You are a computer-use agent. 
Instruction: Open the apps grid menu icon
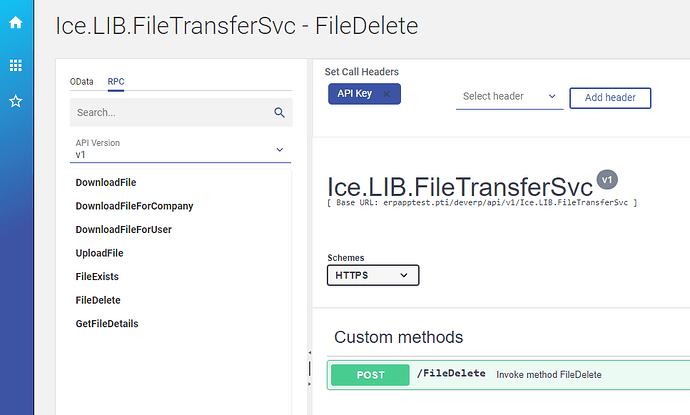click(15, 65)
